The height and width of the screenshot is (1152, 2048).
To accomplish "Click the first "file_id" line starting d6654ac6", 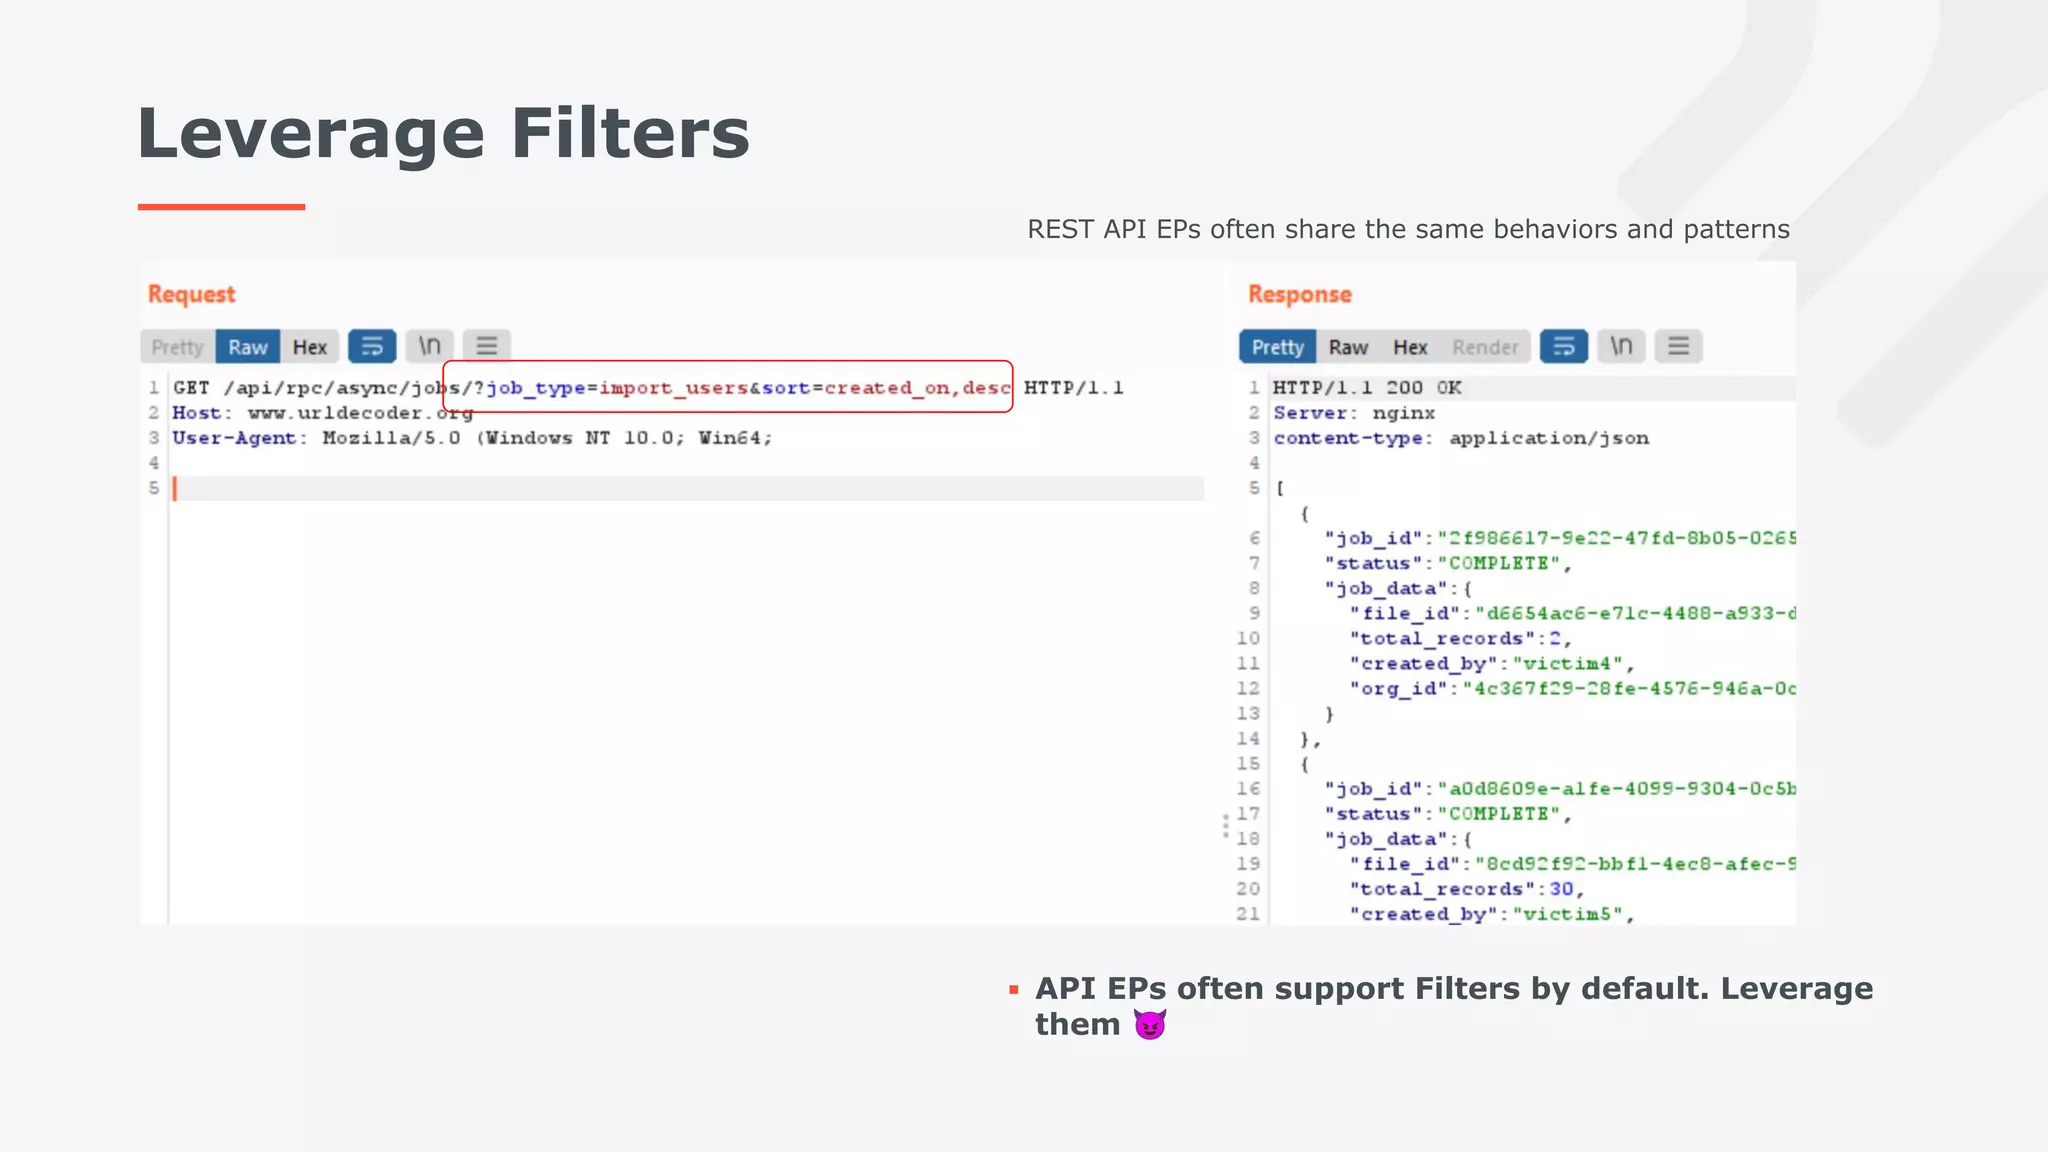I will pos(1572,614).
